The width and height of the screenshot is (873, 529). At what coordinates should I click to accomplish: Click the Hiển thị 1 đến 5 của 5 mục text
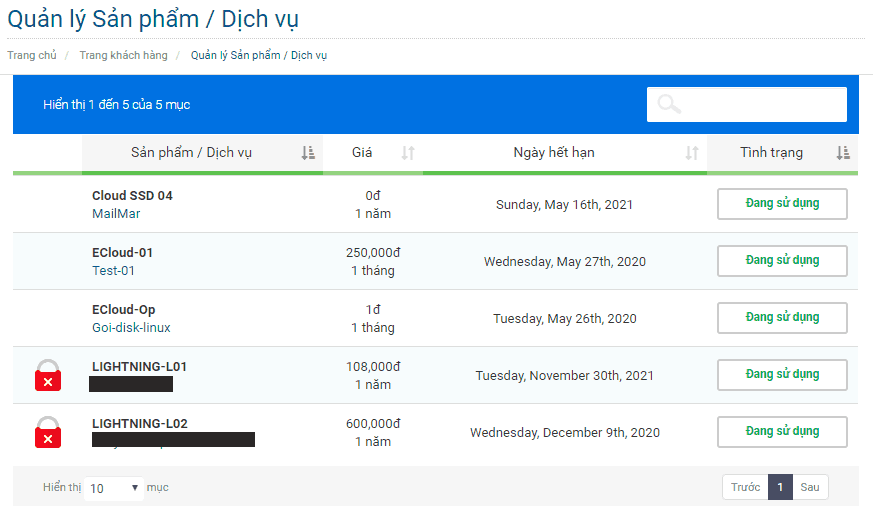117,105
